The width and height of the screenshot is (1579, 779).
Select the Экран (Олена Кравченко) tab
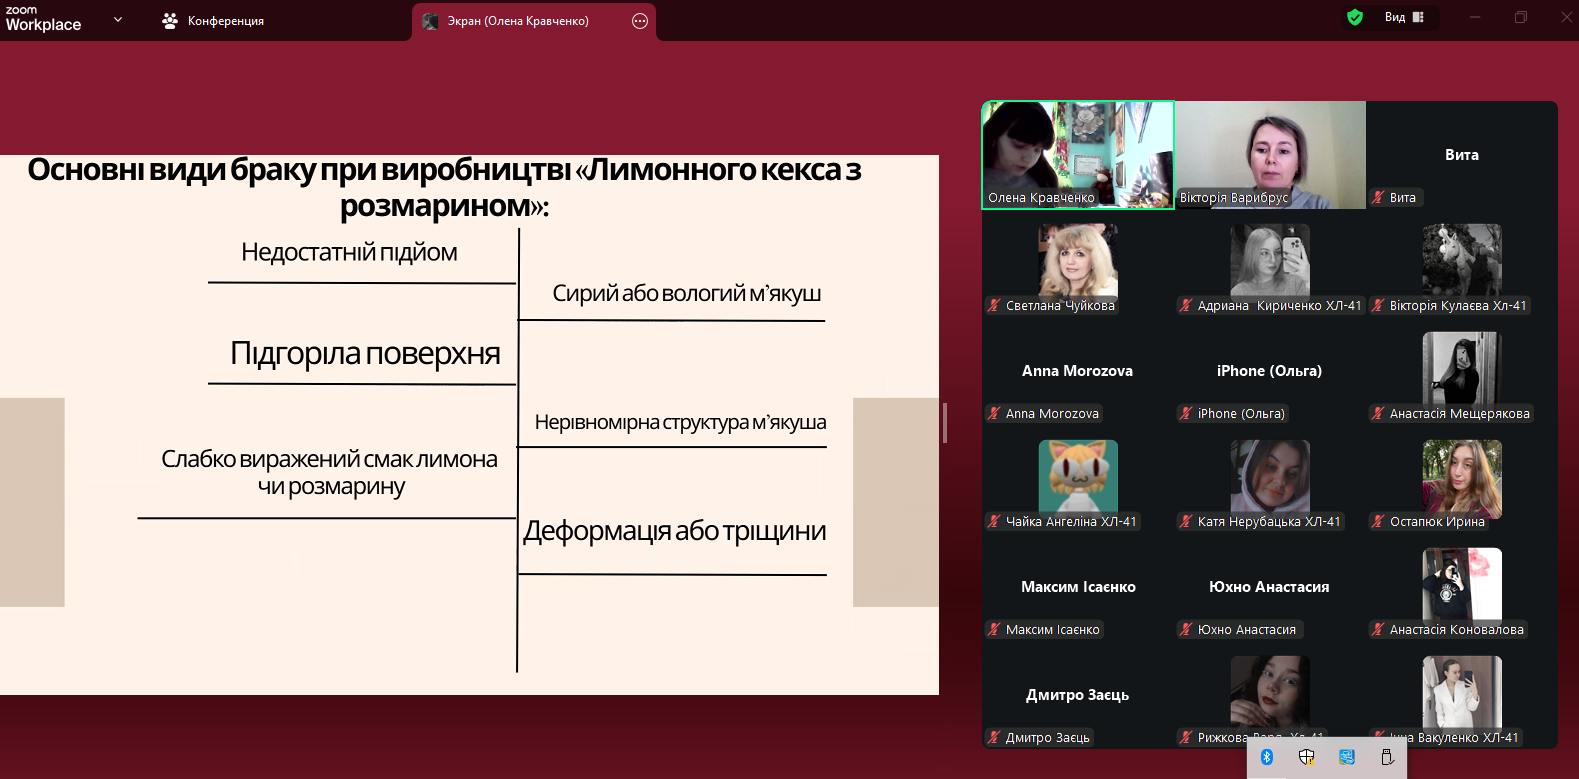pos(517,21)
